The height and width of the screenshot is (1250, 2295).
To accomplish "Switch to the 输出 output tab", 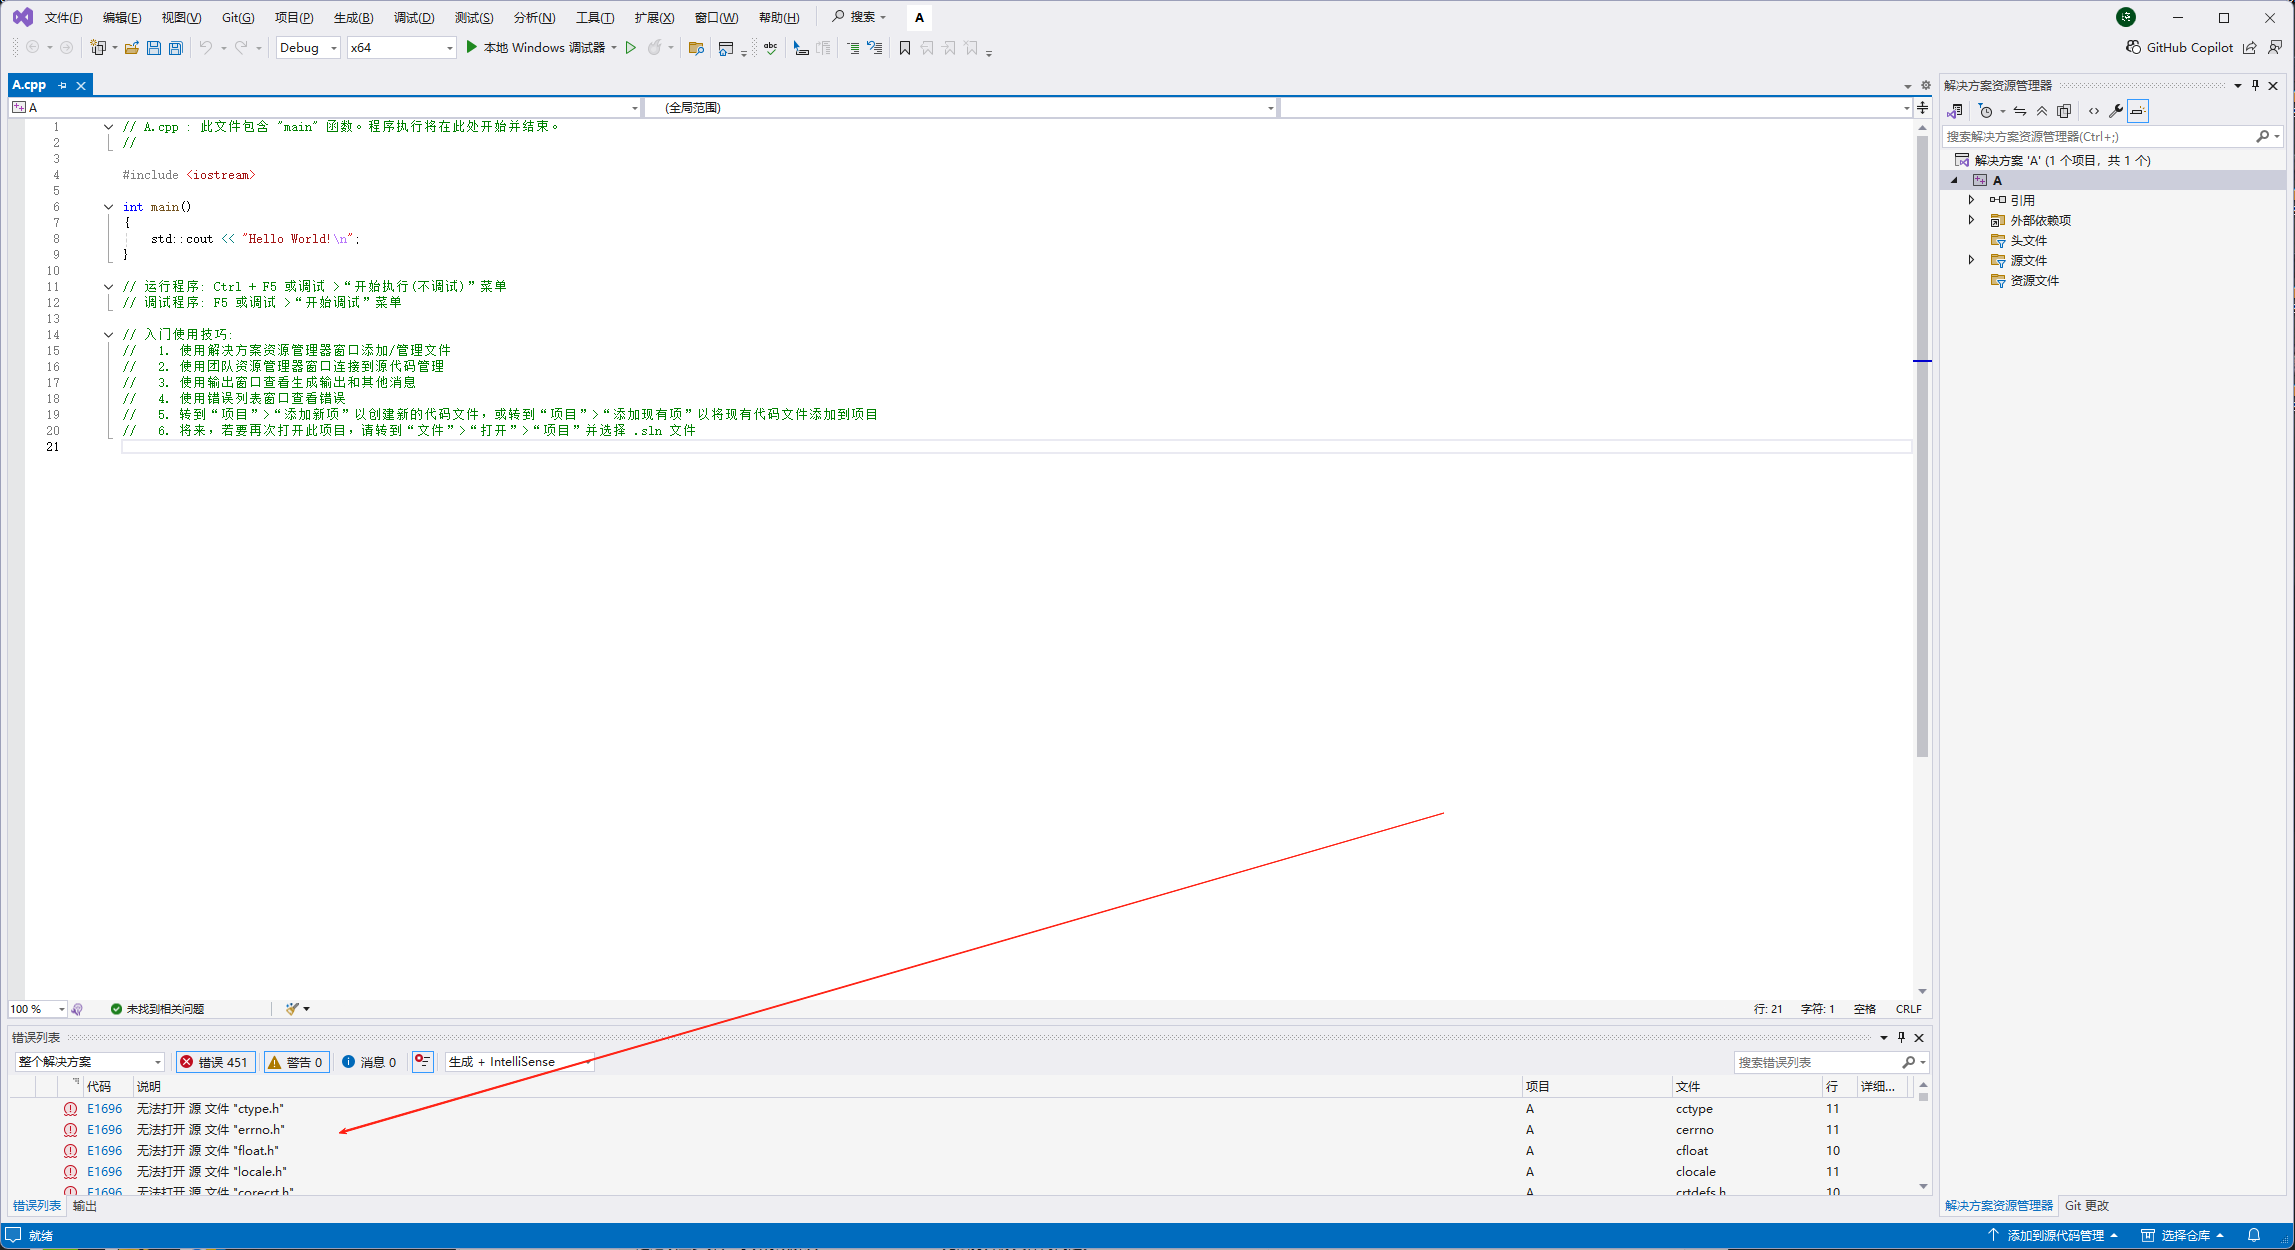I will 85,1206.
